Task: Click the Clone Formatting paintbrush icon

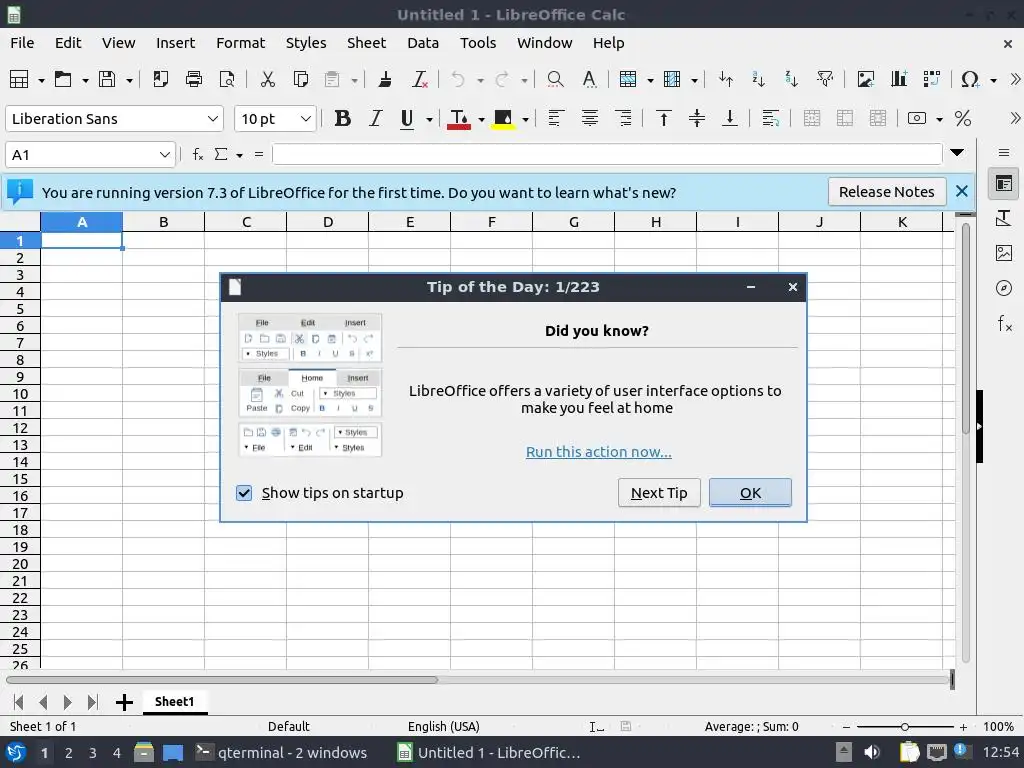Action: [x=385, y=79]
